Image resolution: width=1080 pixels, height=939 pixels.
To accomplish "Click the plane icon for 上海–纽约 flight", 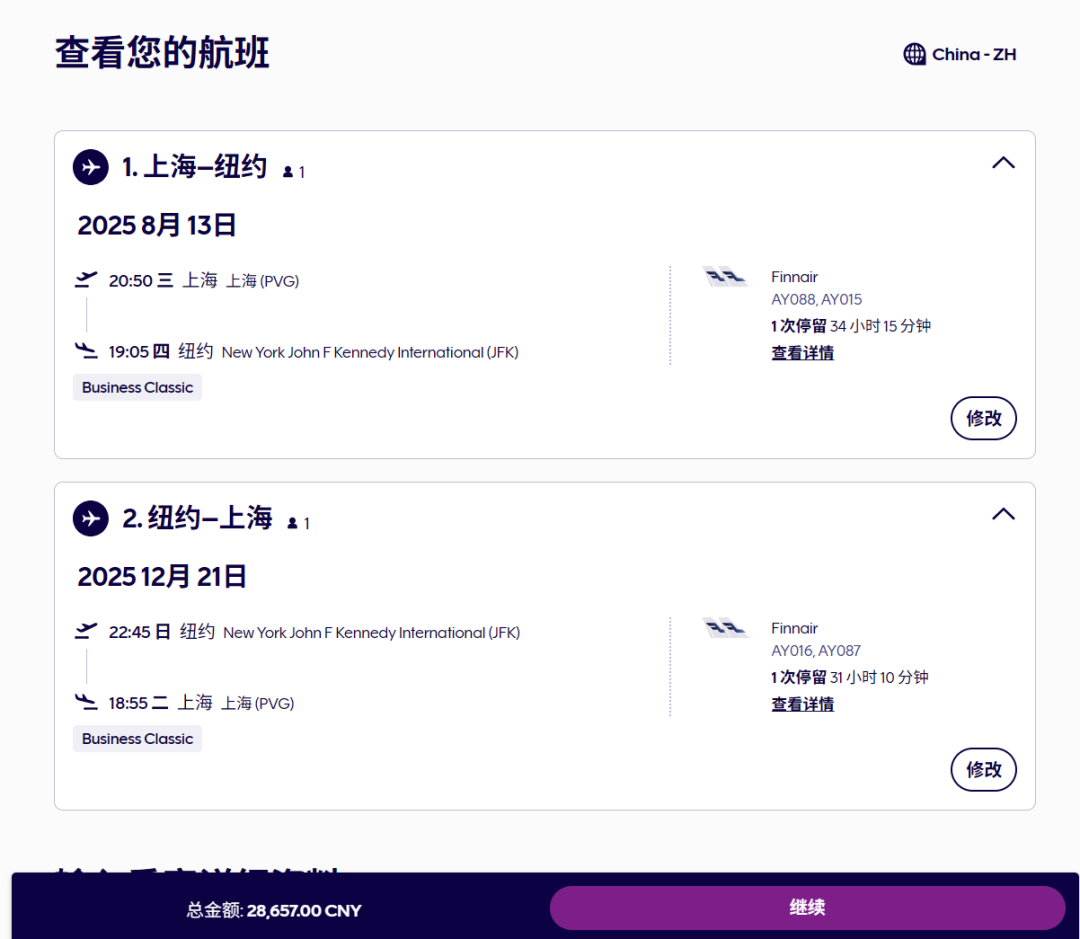I will pos(90,167).
